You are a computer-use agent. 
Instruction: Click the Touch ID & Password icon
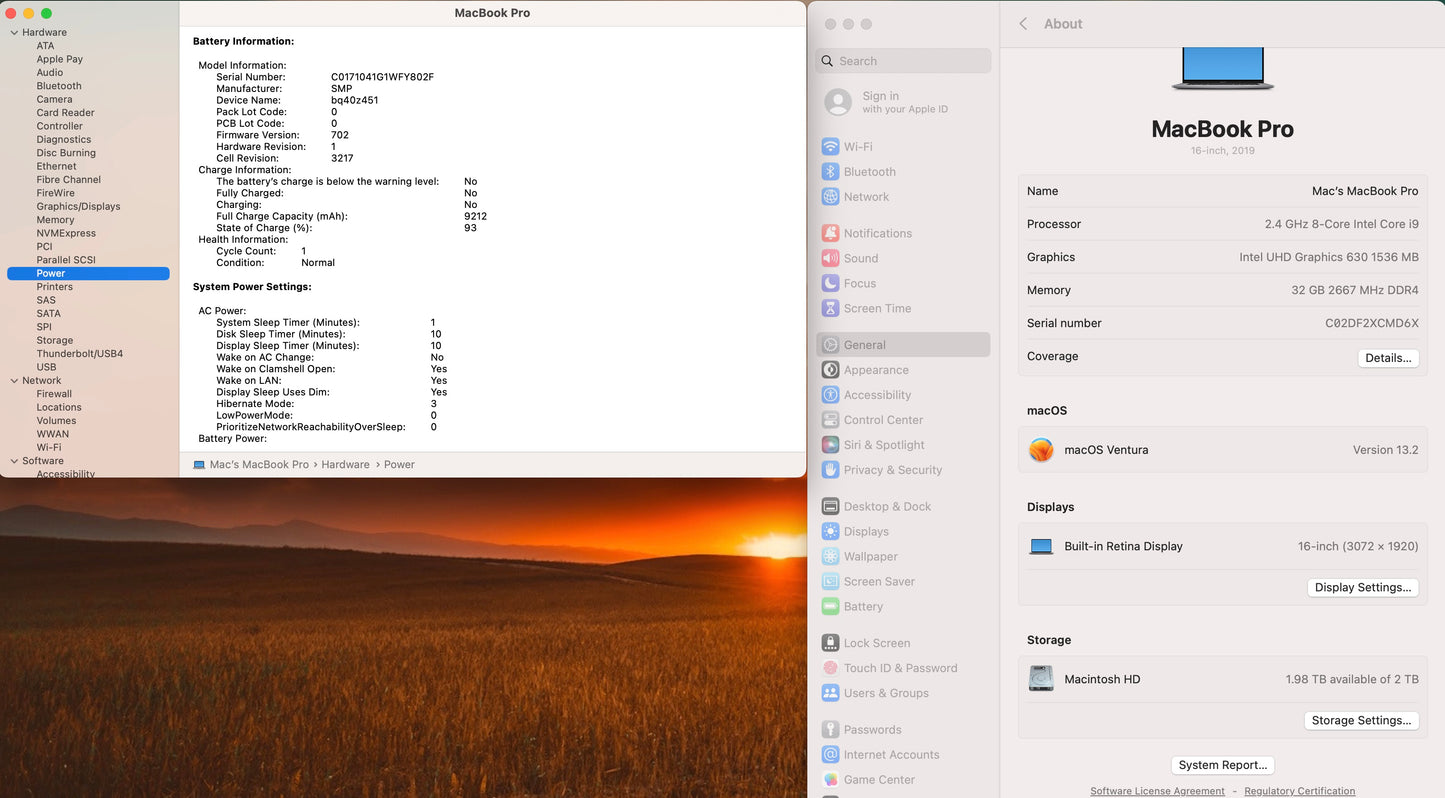click(830, 668)
